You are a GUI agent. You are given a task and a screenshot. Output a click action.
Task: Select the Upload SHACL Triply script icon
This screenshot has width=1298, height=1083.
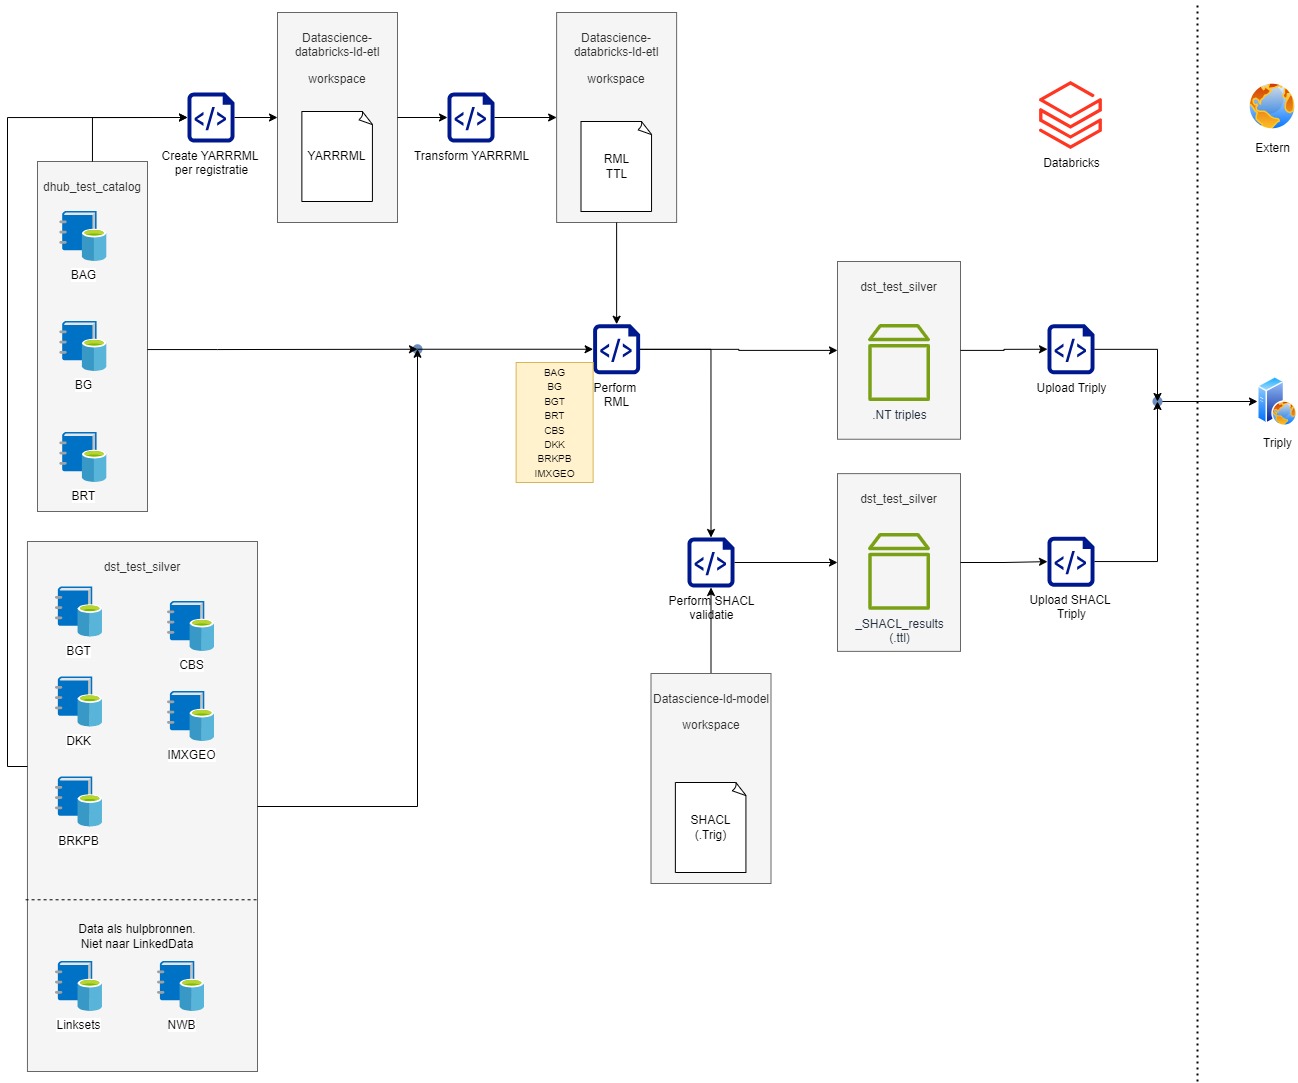tap(1071, 562)
